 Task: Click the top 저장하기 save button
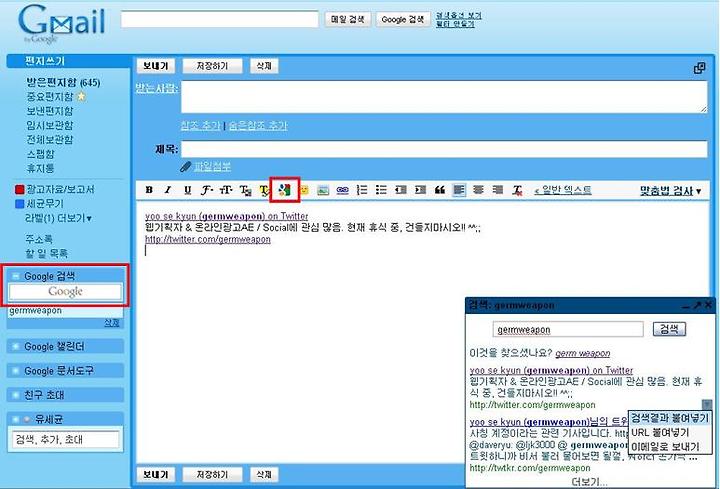click(x=212, y=66)
